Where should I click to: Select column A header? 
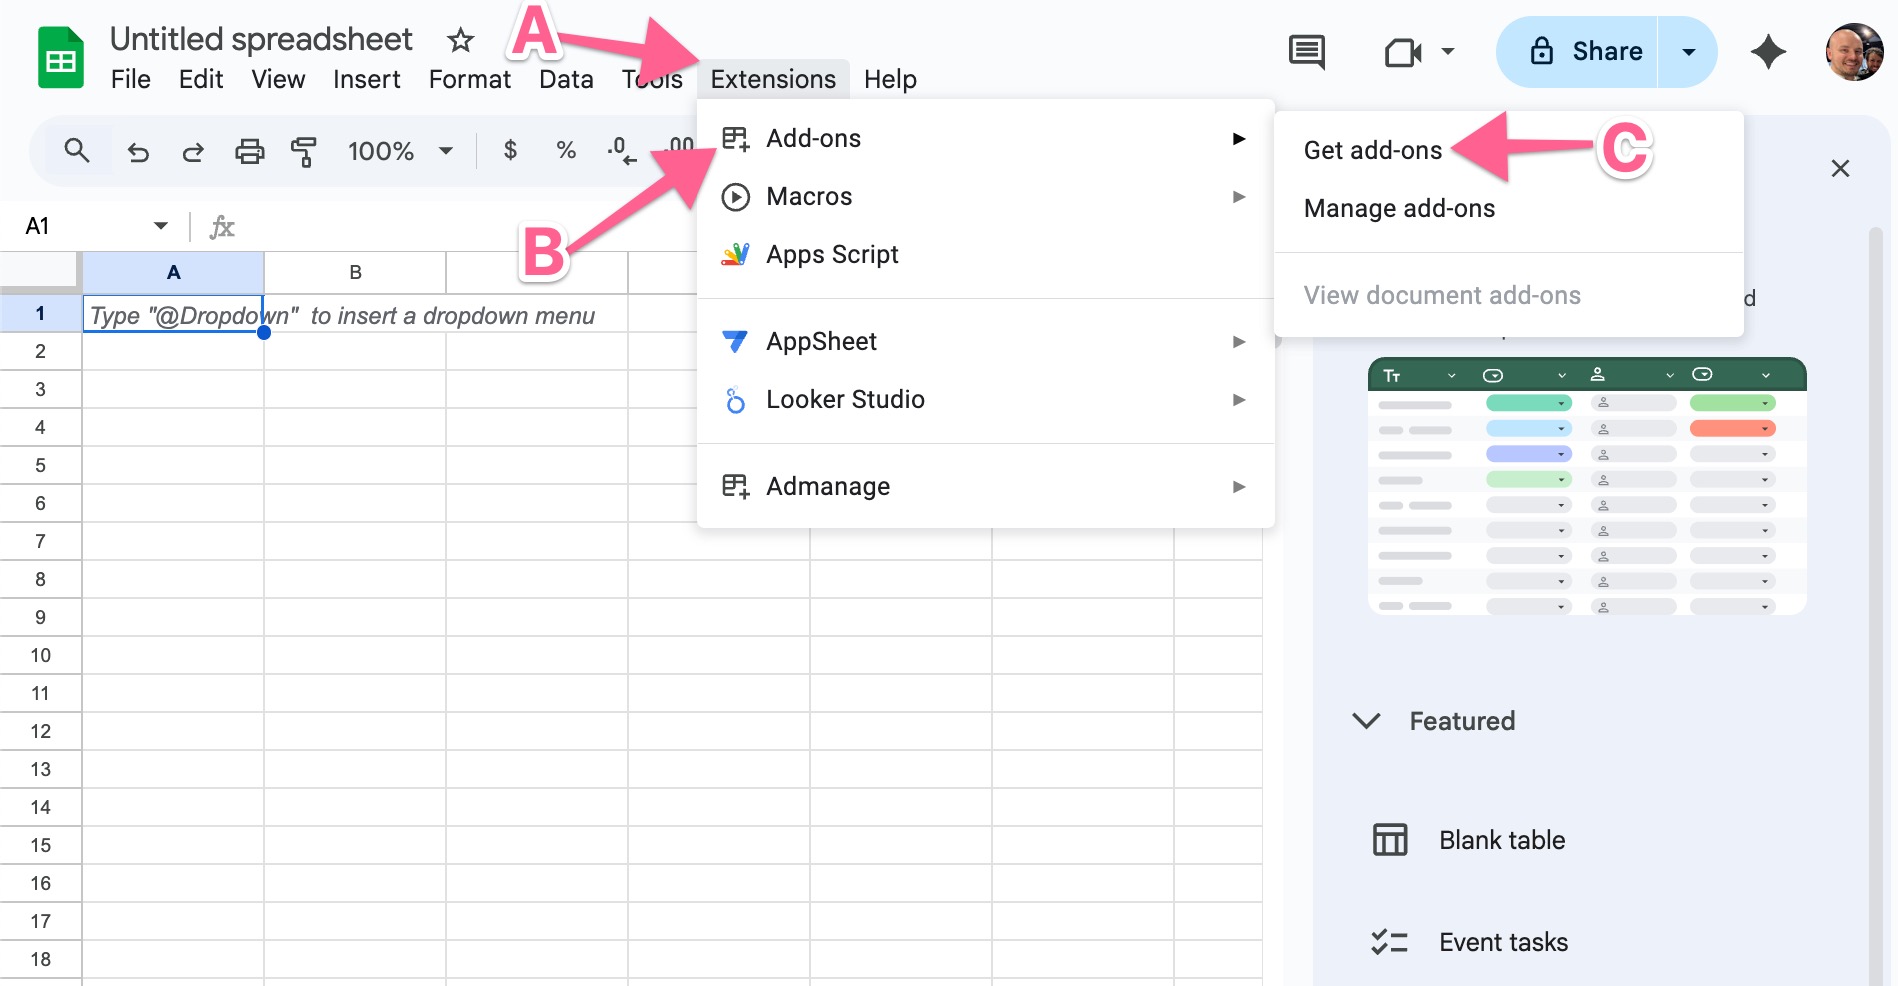pyautogui.click(x=173, y=272)
